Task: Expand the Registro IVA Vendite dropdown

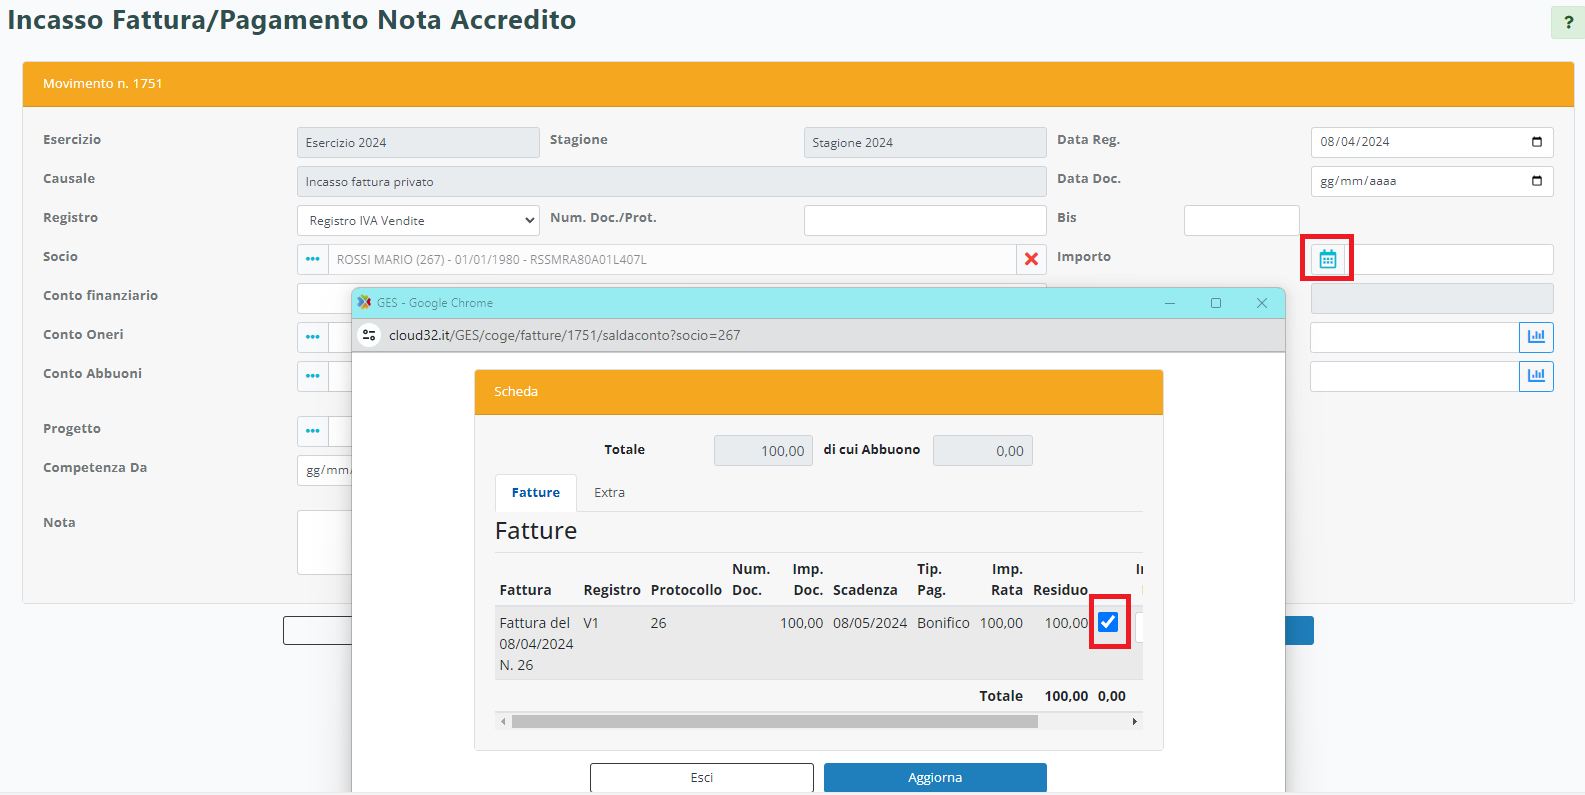Action: (x=418, y=221)
